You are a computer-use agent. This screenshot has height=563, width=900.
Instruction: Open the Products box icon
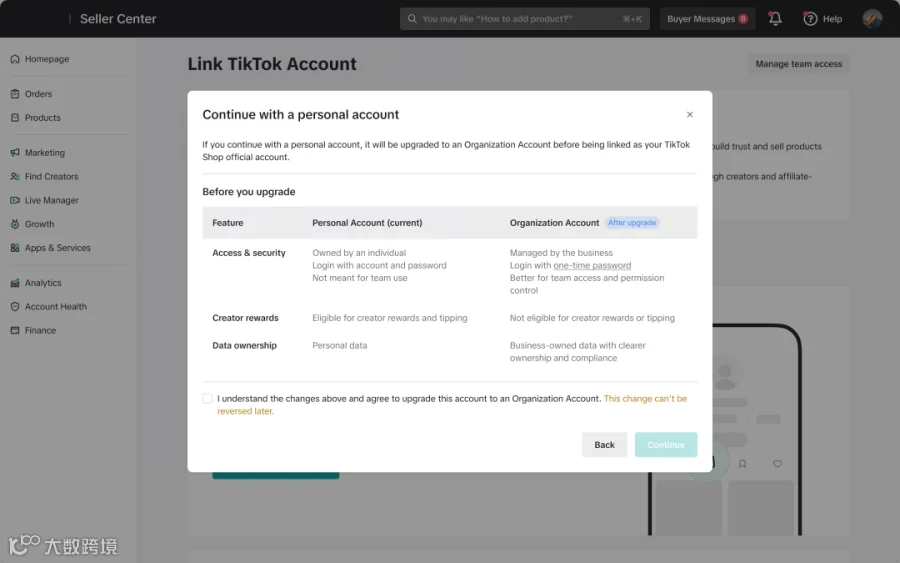click(x=15, y=117)
